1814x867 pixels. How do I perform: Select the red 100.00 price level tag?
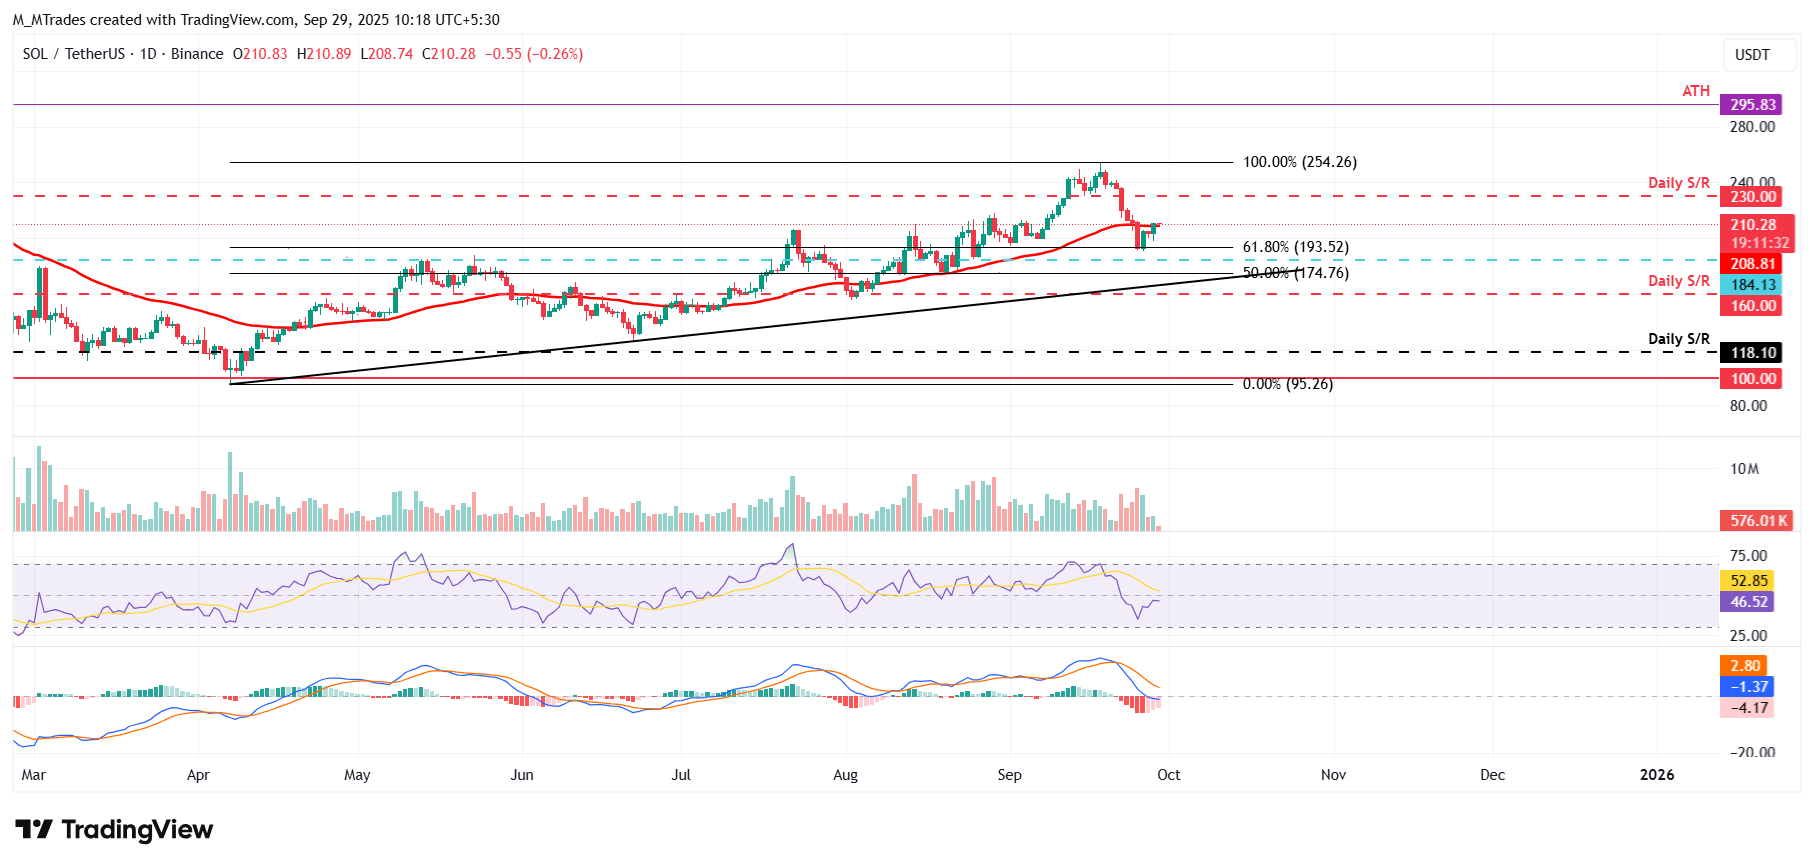[1753, 379]
